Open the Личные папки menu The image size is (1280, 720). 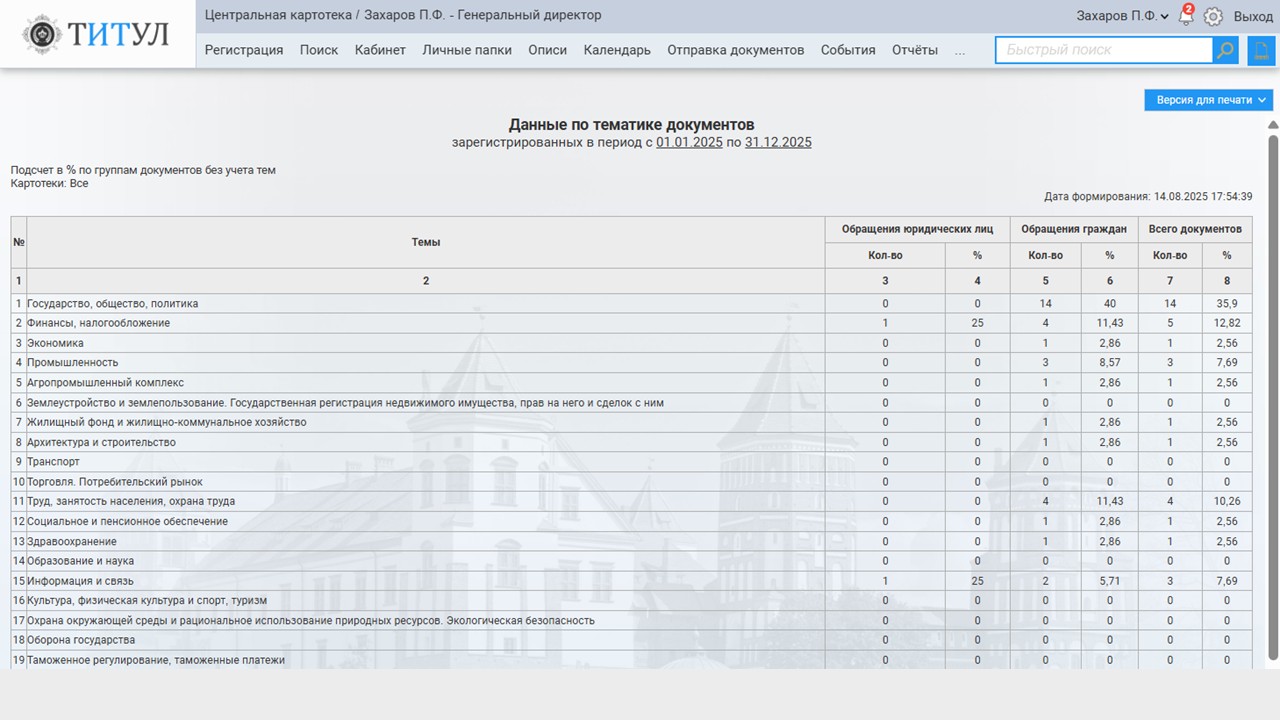466,50
